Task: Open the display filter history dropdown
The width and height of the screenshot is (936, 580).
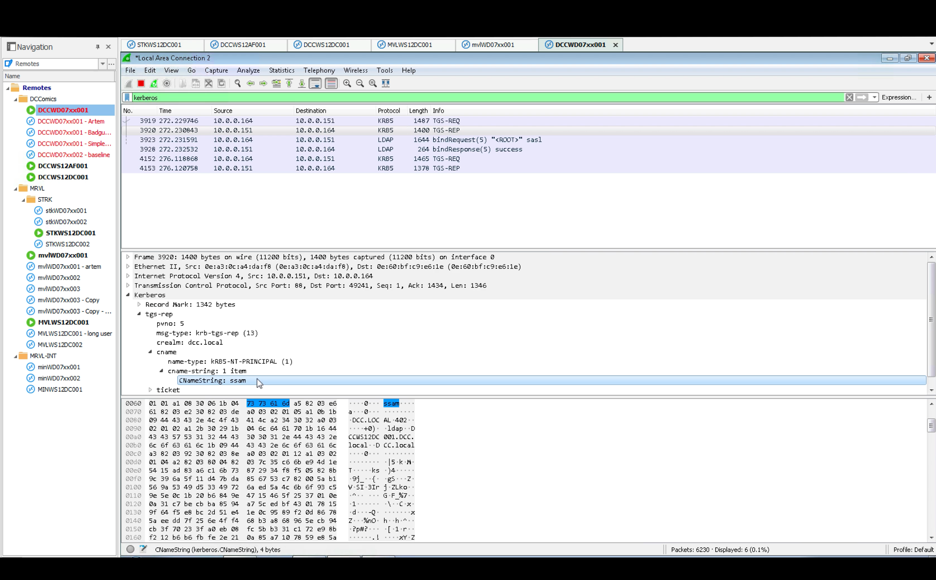Action: [x=875, y=97]
